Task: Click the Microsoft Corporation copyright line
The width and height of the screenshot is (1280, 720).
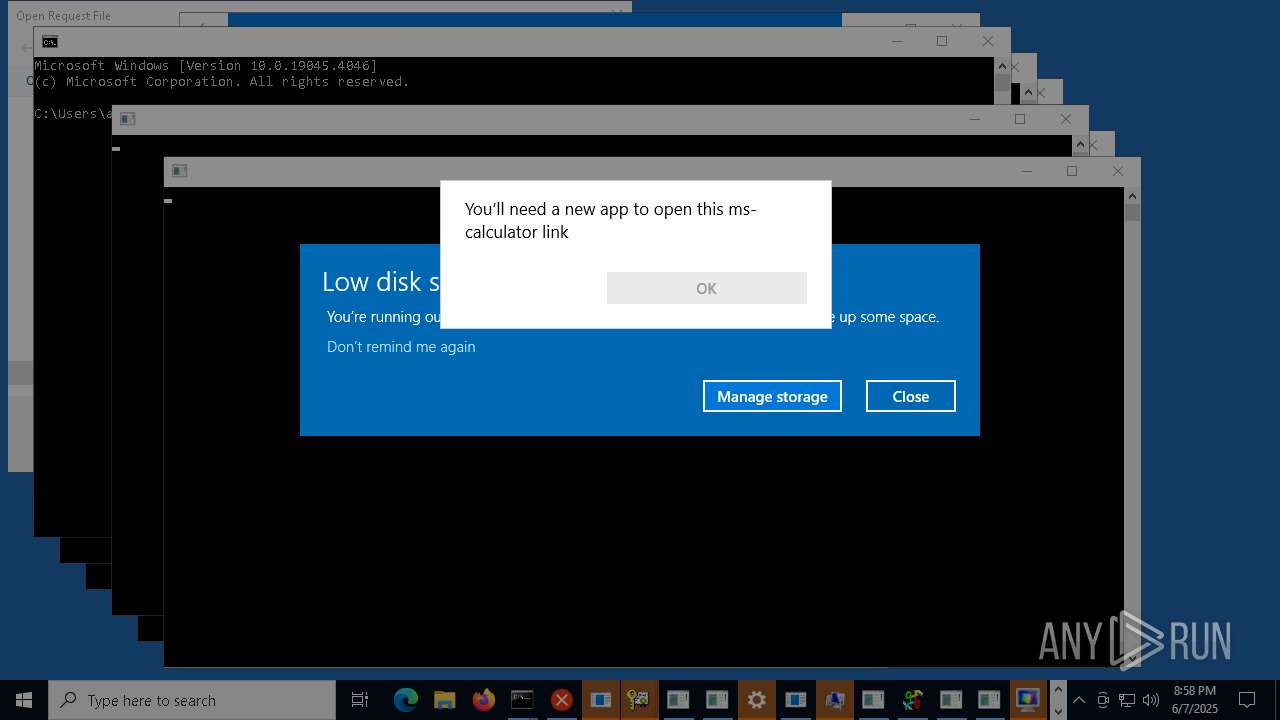Action: tap(222, 82)
